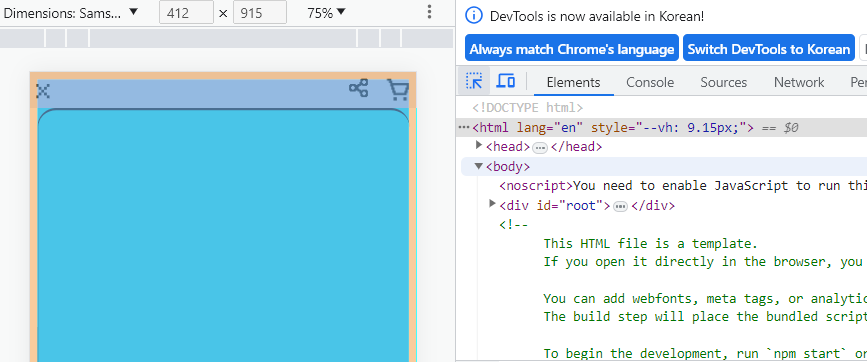
Task: Click the three dots beside html element
Action: coord(464,128)
